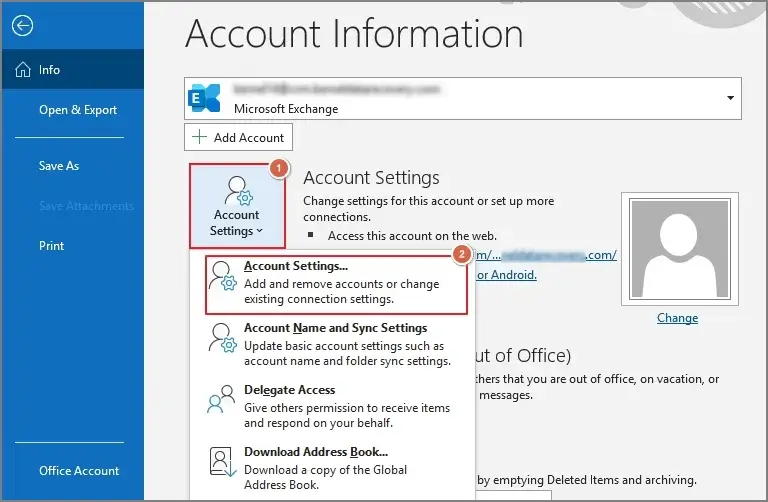Click the Download Address Book icon
The width and height of the screenshot is (768, 502).
(x=223, y=461)
